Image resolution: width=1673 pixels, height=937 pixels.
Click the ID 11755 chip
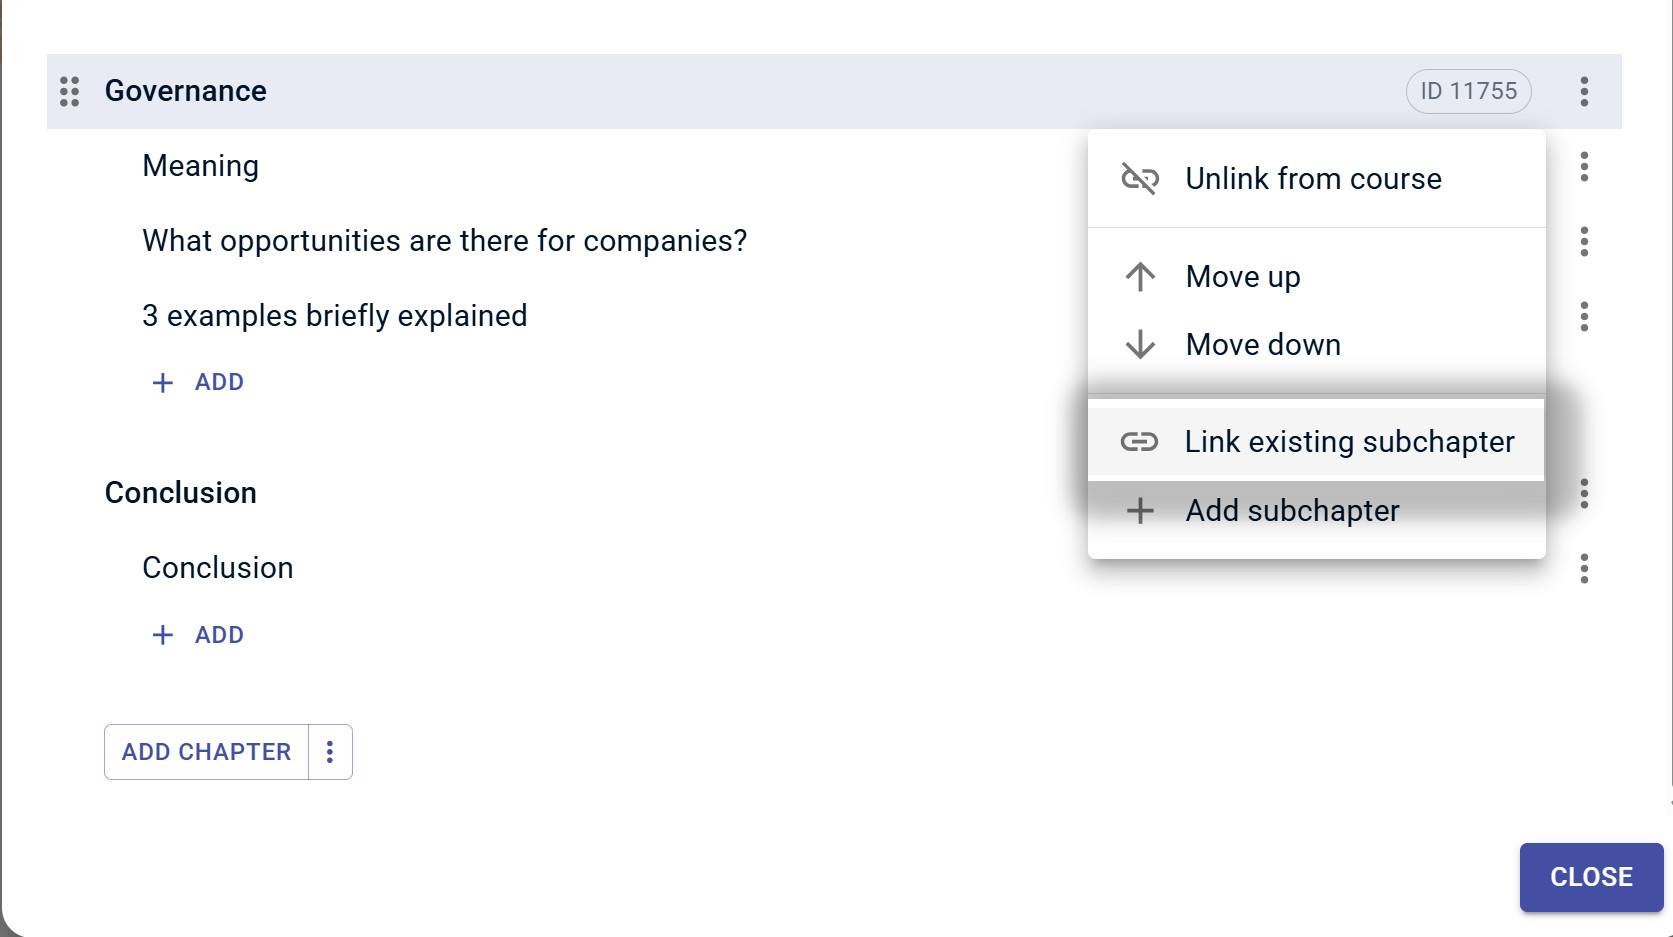pyautogui.click(x=1468, y=91)
